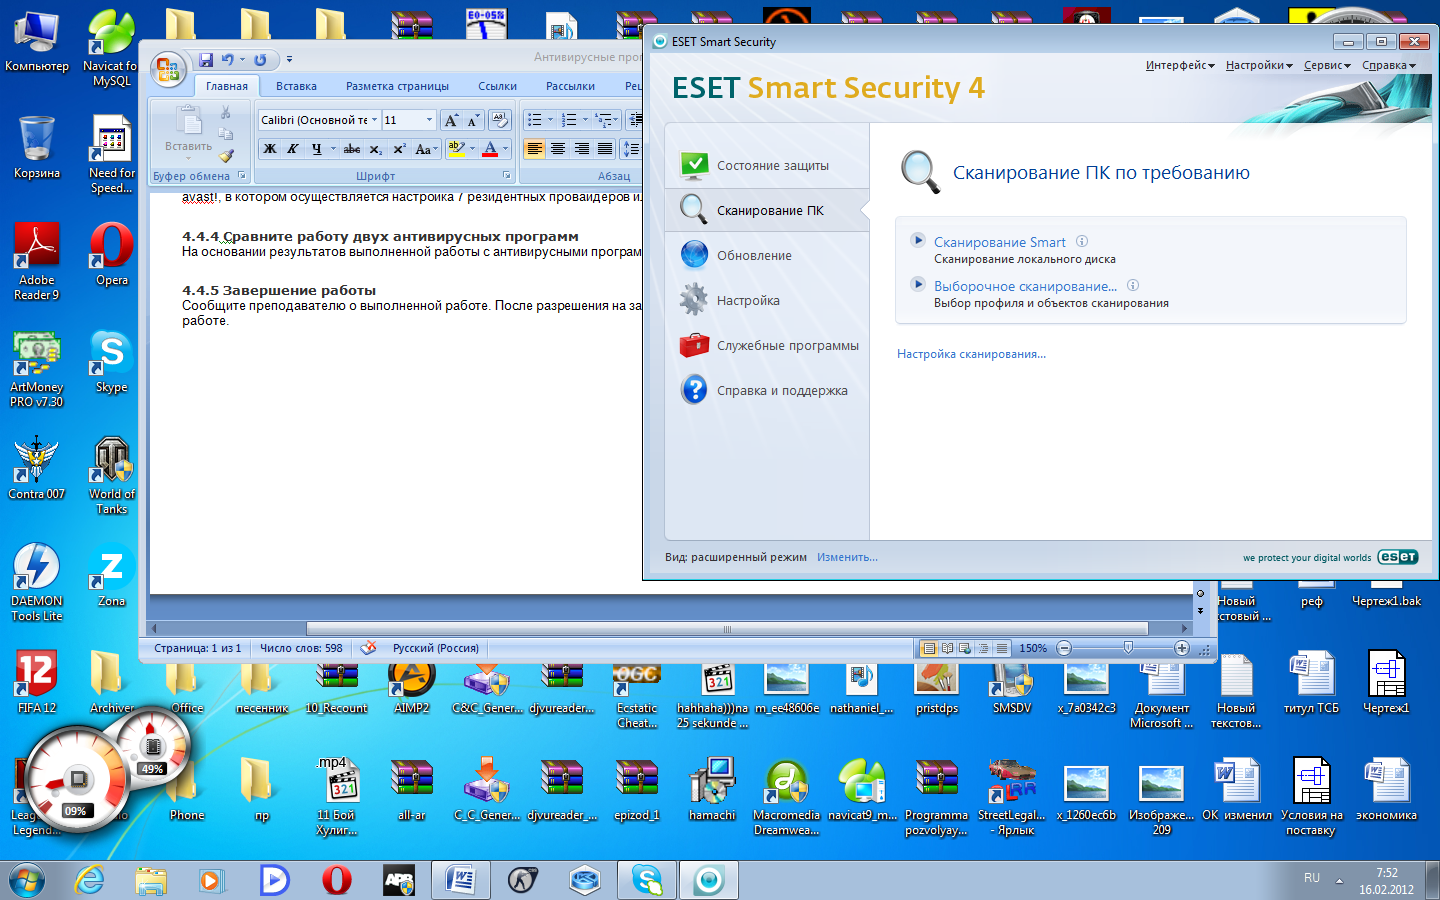Click the Grow Font icon in Word
Screen dimensions: 1440x900
click(451, 120)
